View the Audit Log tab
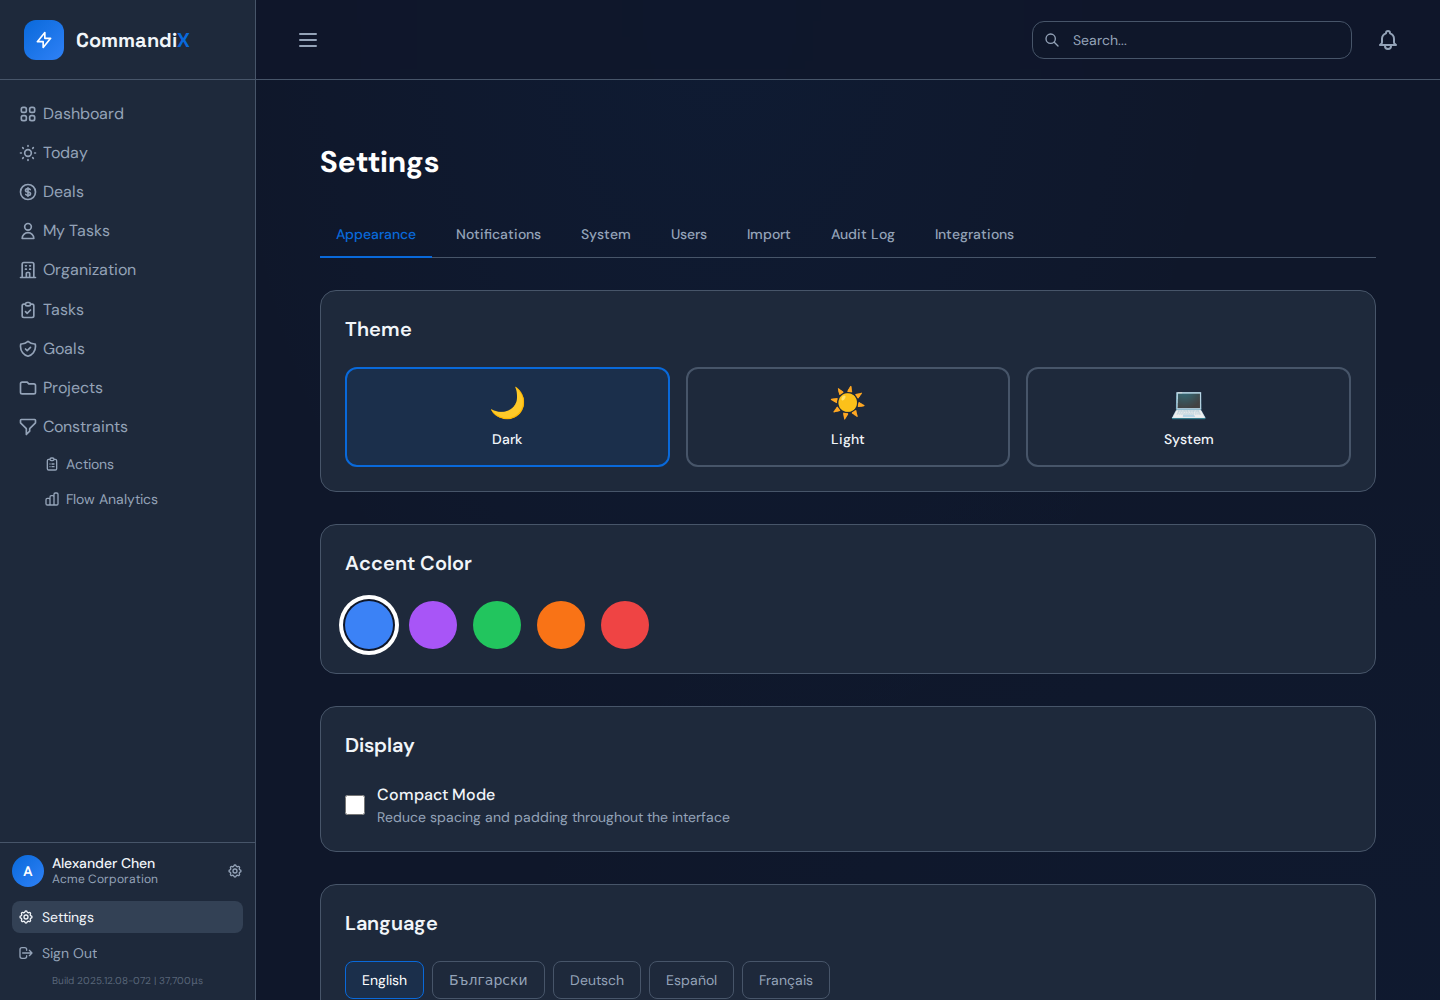 pyautogui.click(x=863, y=234)
